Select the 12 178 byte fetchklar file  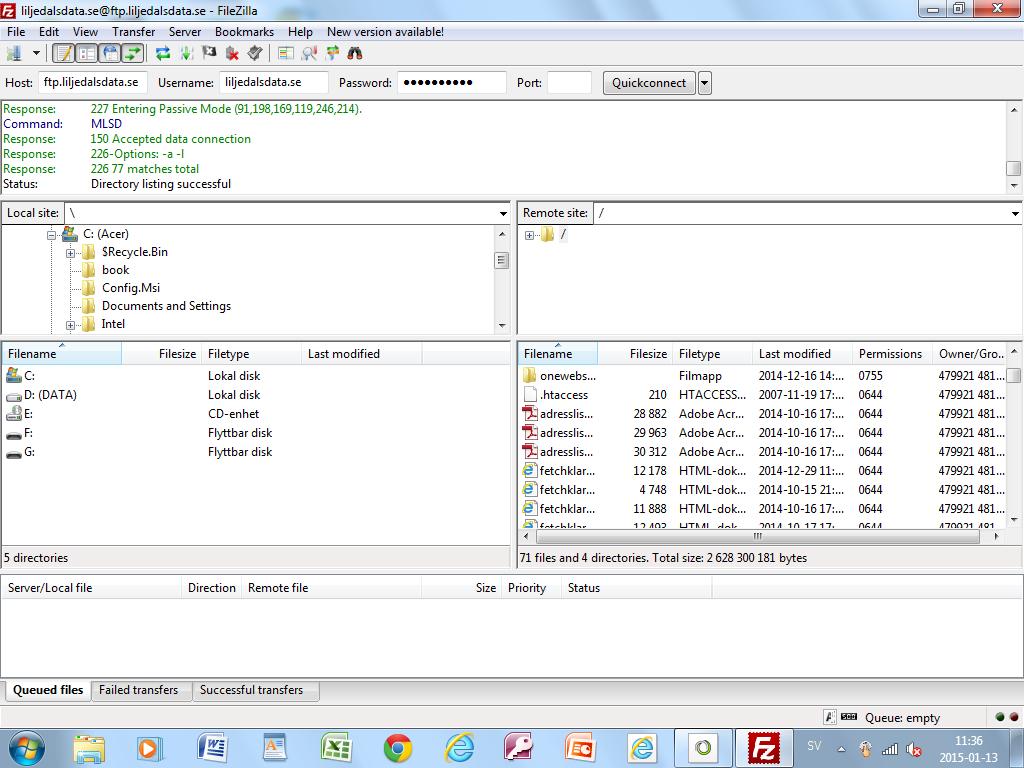[567, 470]
